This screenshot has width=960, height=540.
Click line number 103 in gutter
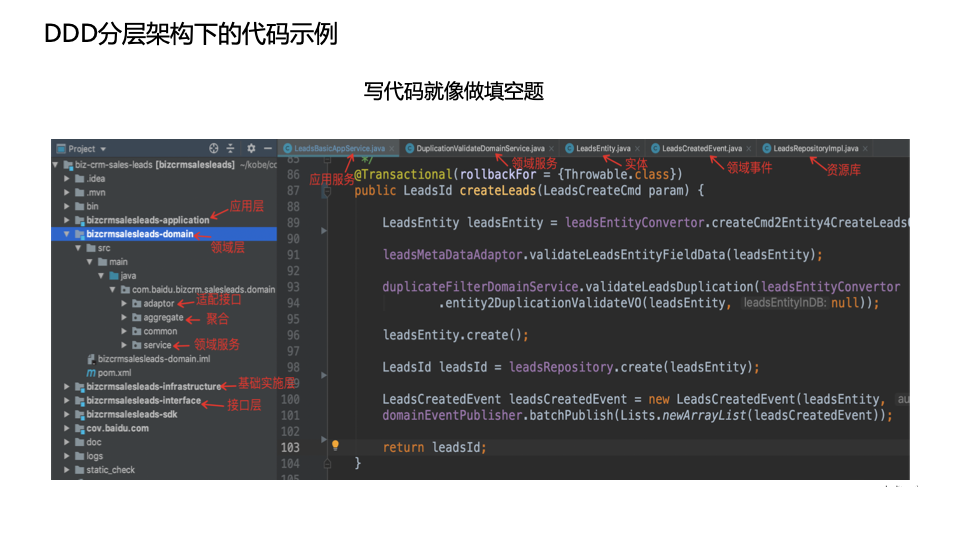290,447
